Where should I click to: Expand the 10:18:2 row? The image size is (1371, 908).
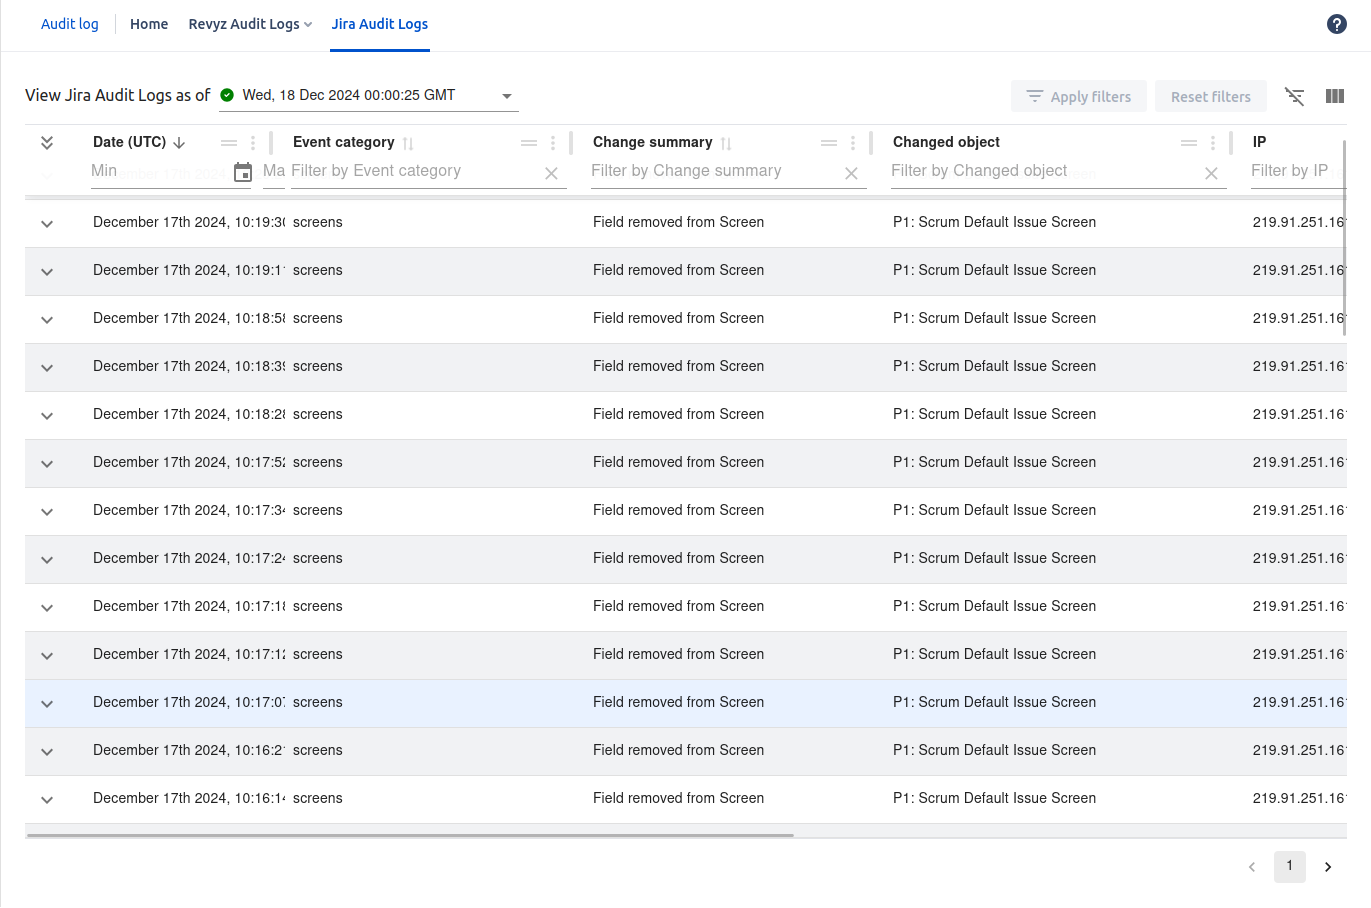click(47, 415)
